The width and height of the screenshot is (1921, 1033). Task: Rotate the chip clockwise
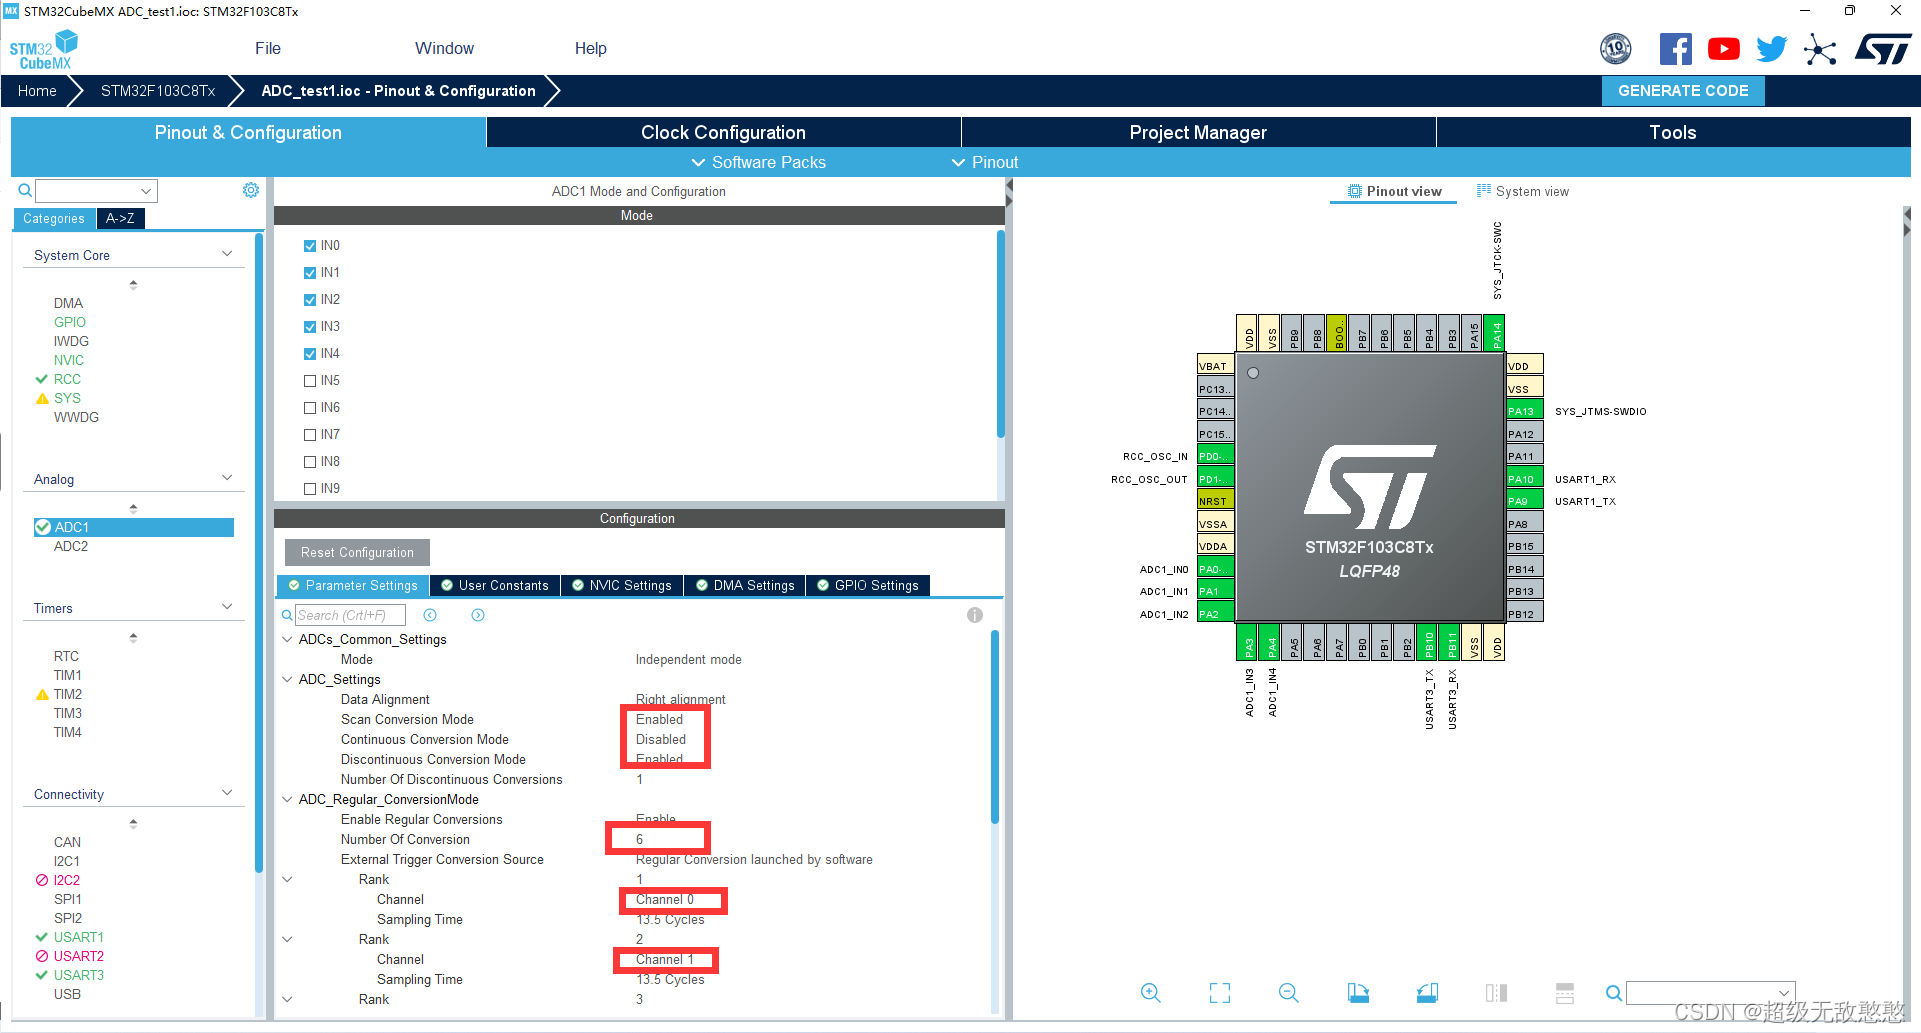[1358, 993]
